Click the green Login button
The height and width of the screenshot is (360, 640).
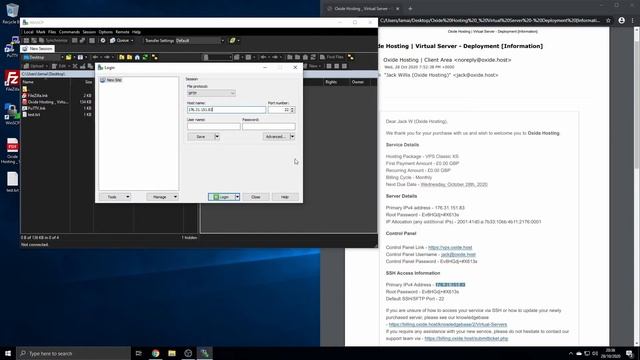[222, 197]
